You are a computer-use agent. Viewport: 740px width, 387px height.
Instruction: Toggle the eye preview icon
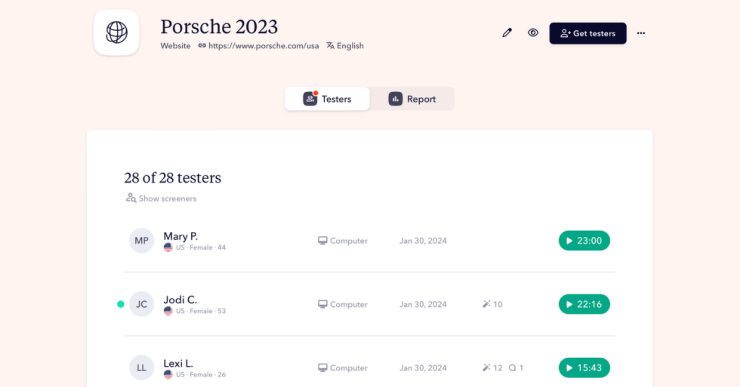click(x=533, y=33)
